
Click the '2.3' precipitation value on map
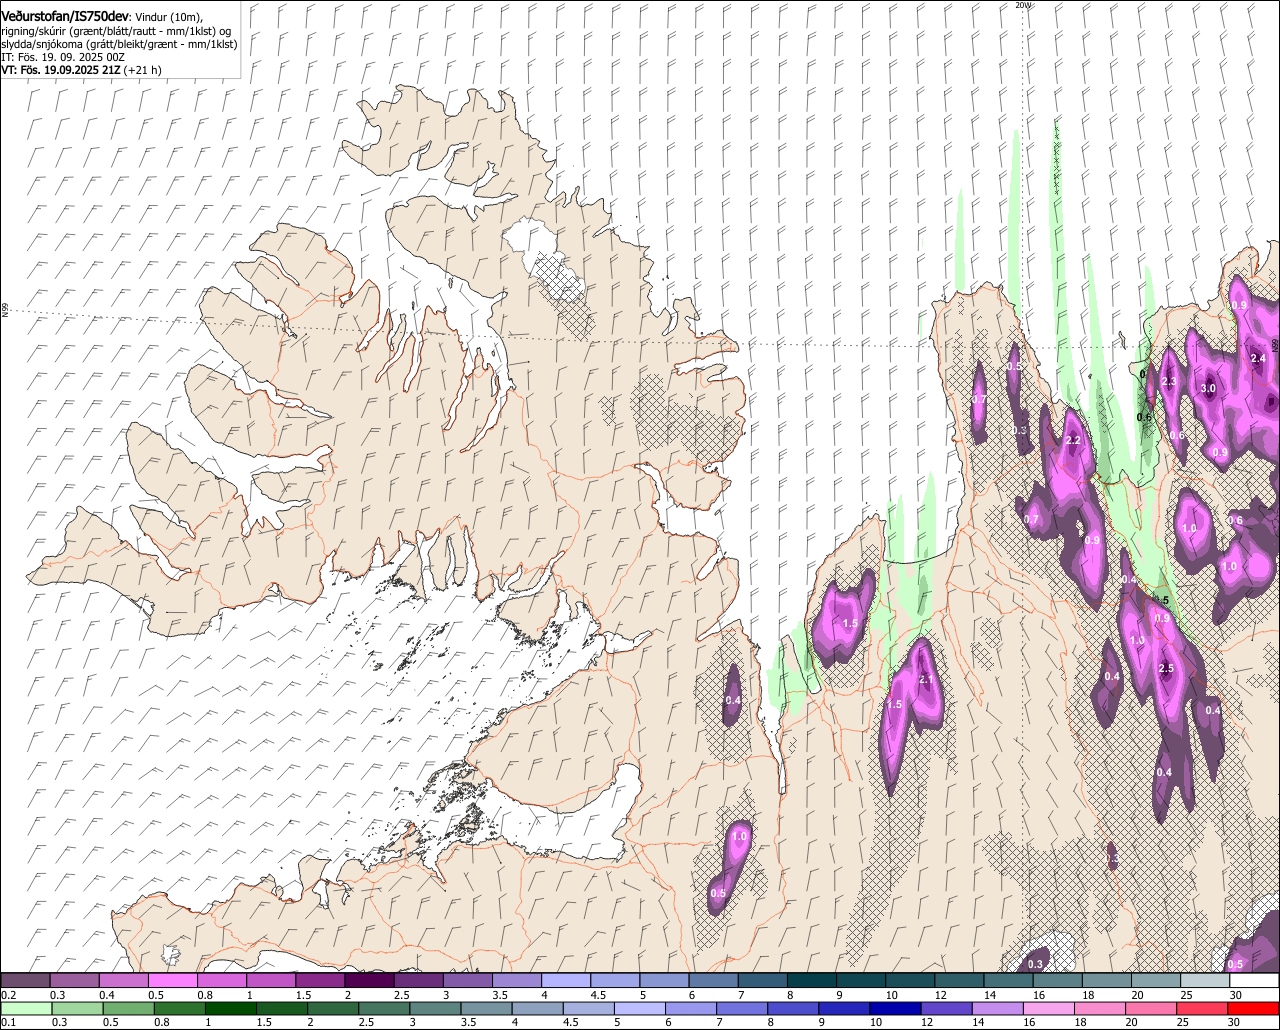pyautogui.click(x=1168, y=382)
